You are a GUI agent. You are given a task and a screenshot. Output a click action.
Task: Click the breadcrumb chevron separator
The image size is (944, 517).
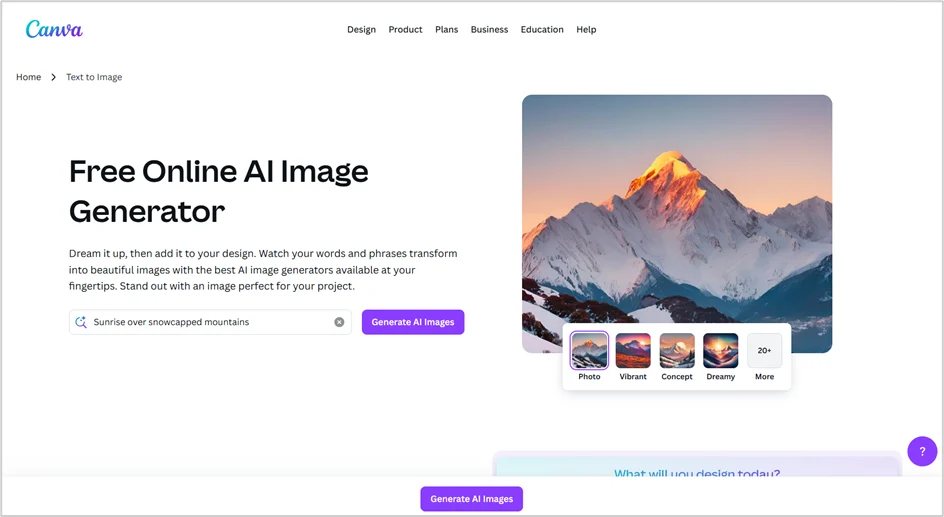[x=54, y=77]
